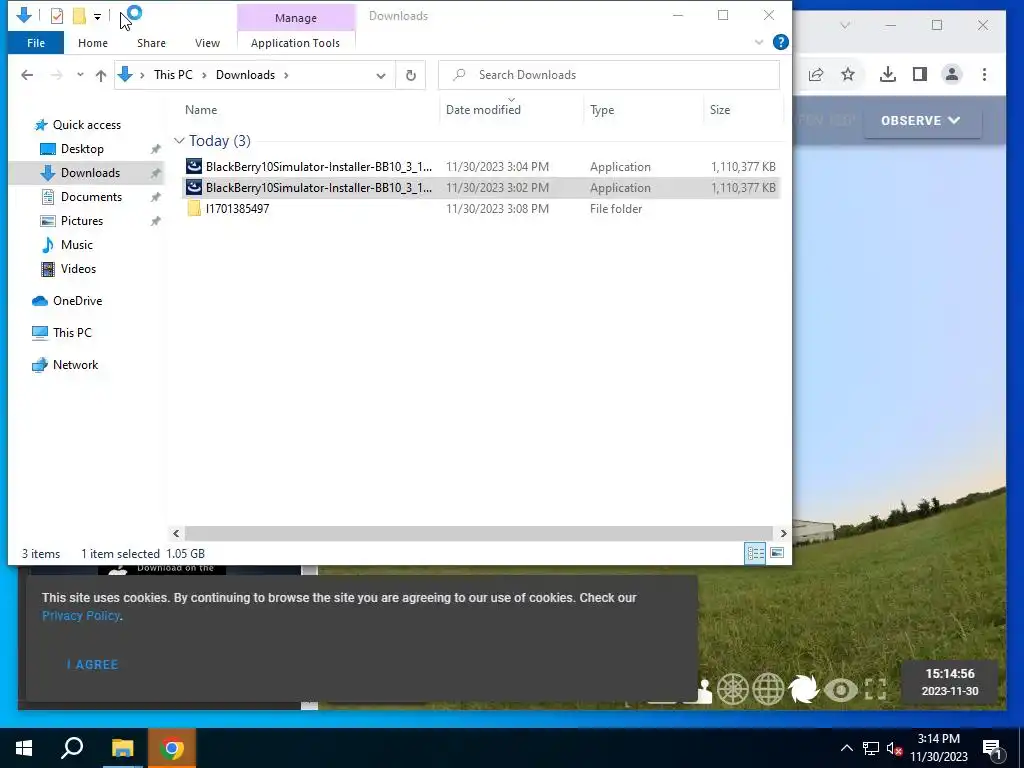Screen dimensions: 1024x768
Task: Open the browser three-dot menu
Action: coord(984,74)
